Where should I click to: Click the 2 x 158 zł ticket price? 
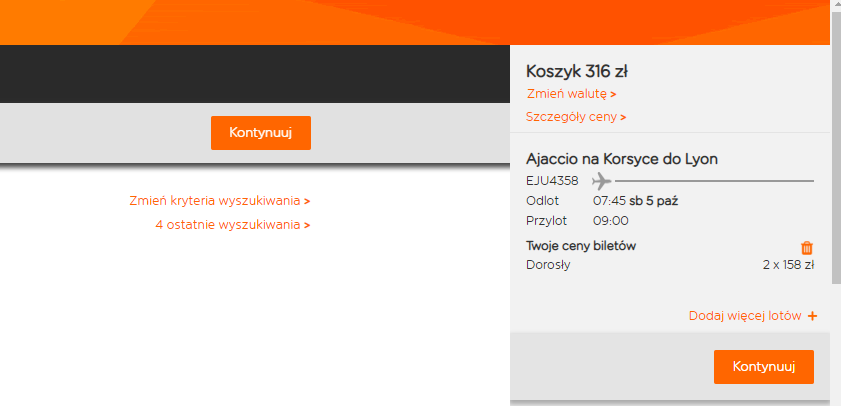tap(788, 265)
